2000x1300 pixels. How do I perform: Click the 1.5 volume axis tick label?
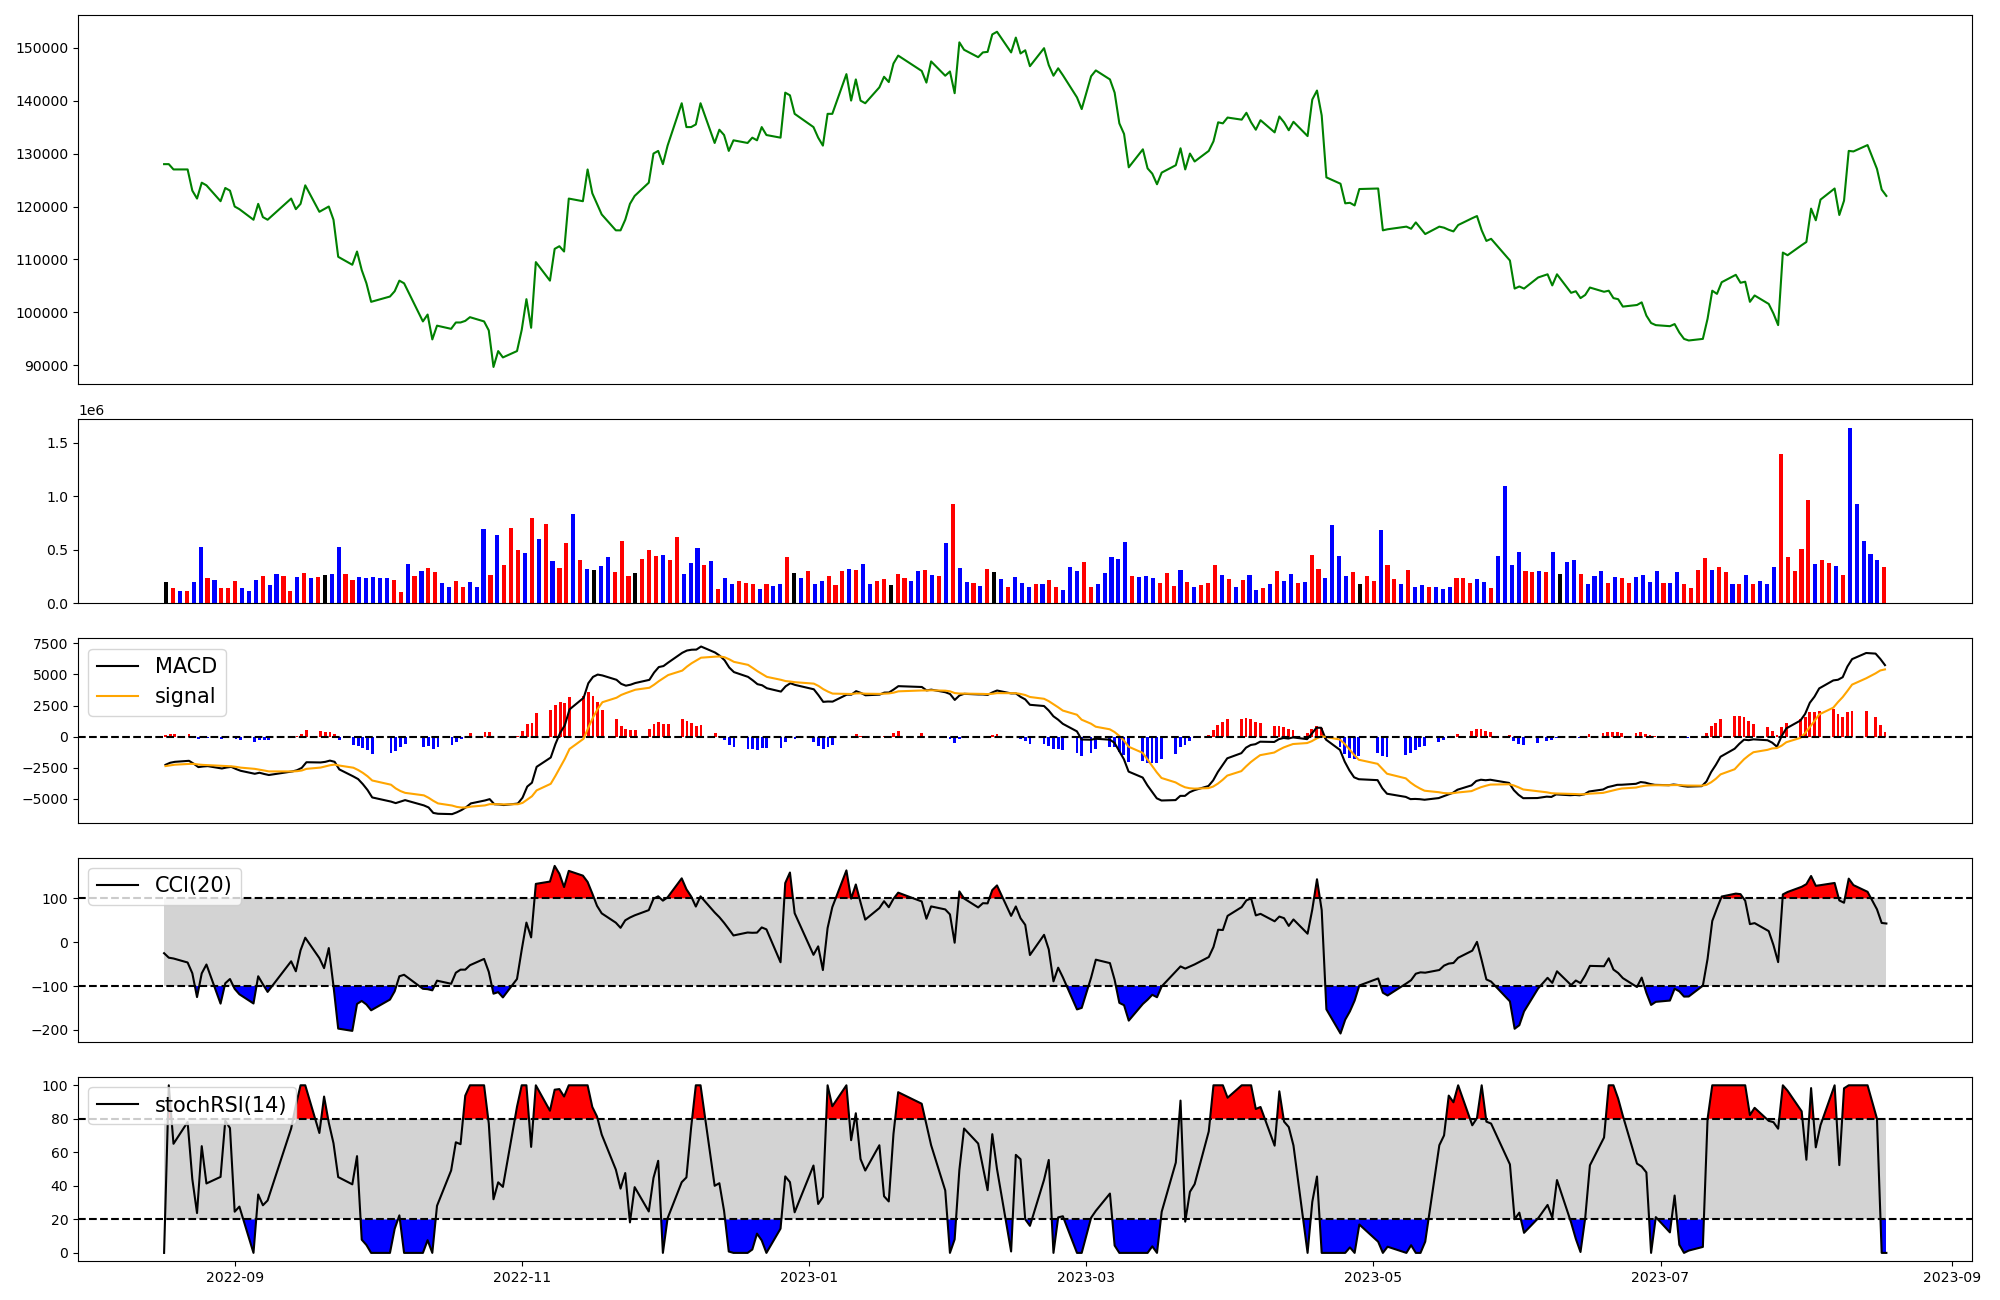[x=57, y=443]
